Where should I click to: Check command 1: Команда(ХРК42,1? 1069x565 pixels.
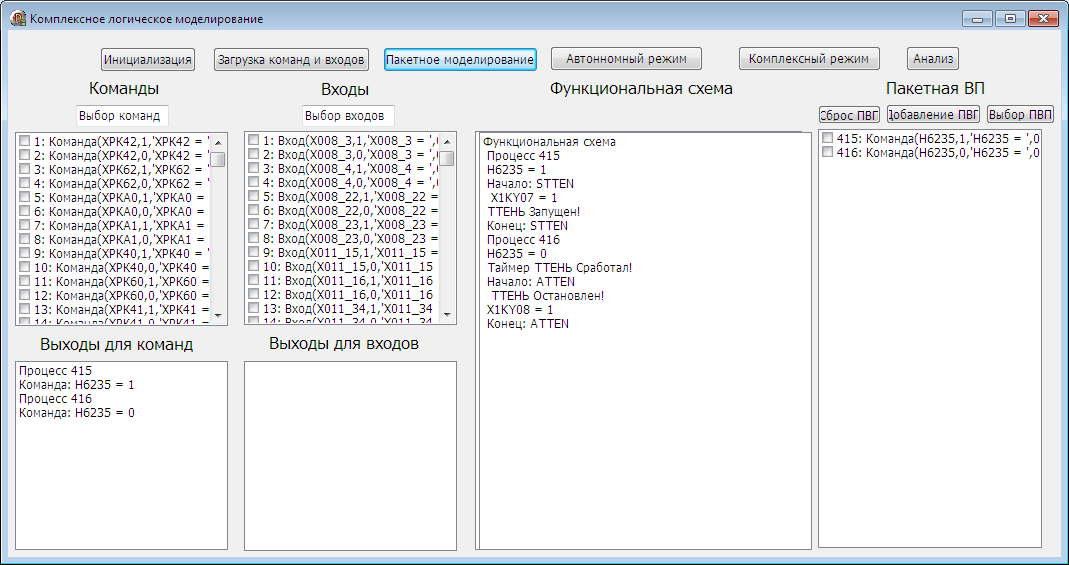[x=25, y=140]
